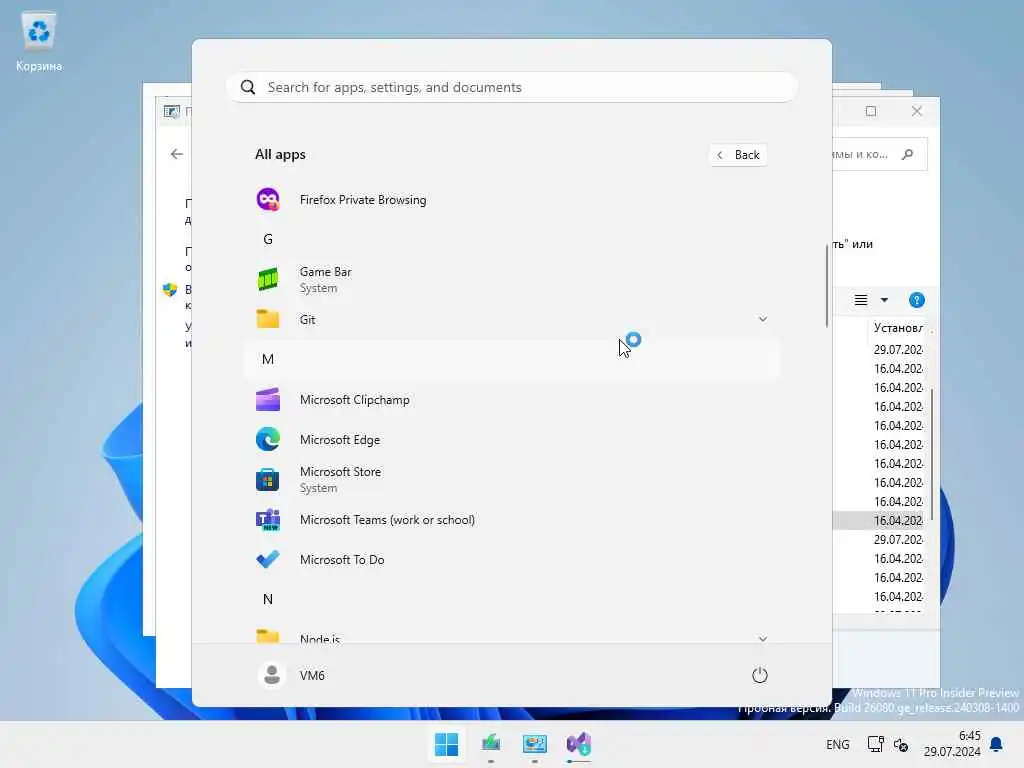The width and height of the screenshot is (1024, 768).
Task: Open the power options icon
Action: click(x=760, y=675)
